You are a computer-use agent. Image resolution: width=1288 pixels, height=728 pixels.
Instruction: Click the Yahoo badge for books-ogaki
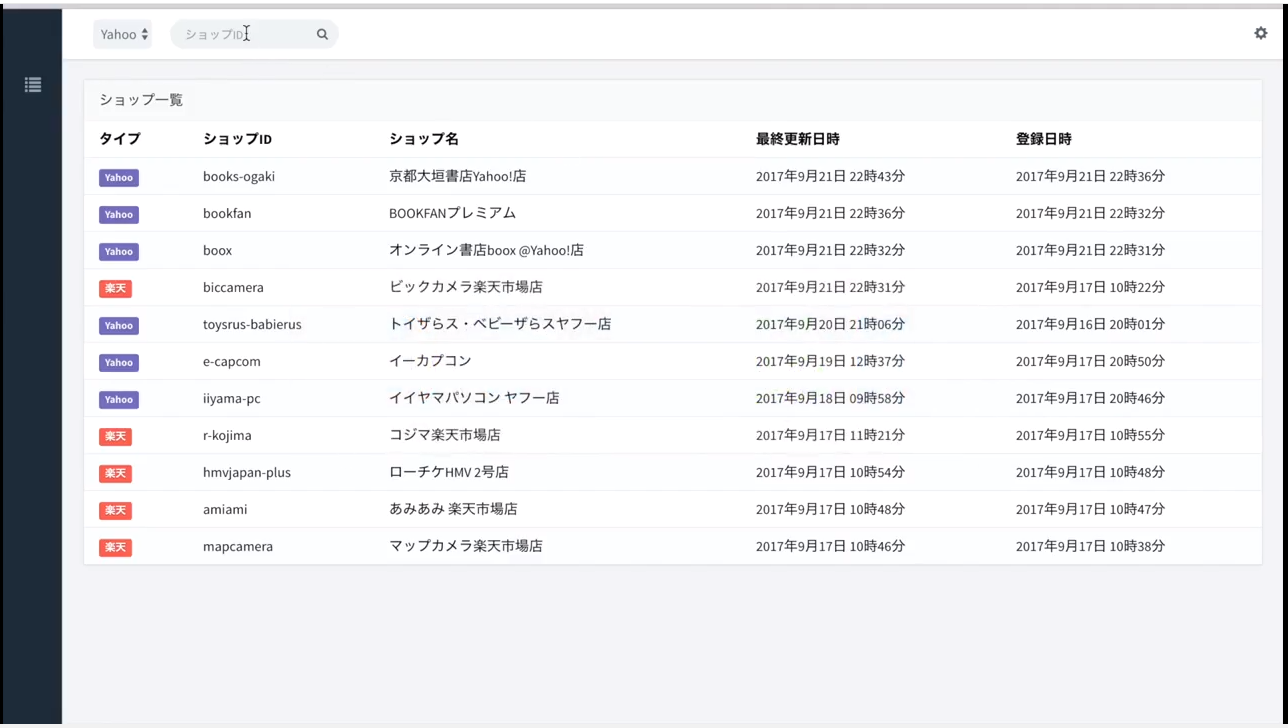click(118, 177)
